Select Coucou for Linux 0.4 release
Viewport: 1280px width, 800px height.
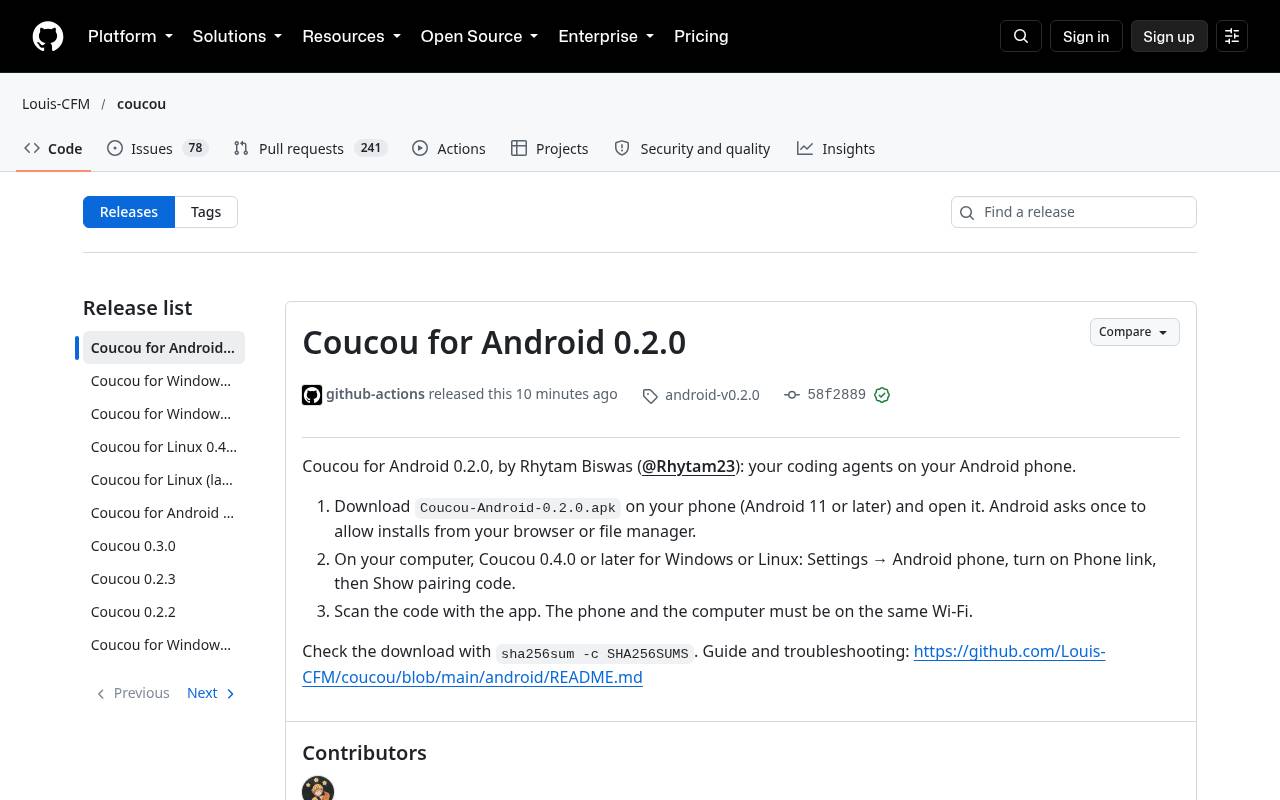(164, 447)
